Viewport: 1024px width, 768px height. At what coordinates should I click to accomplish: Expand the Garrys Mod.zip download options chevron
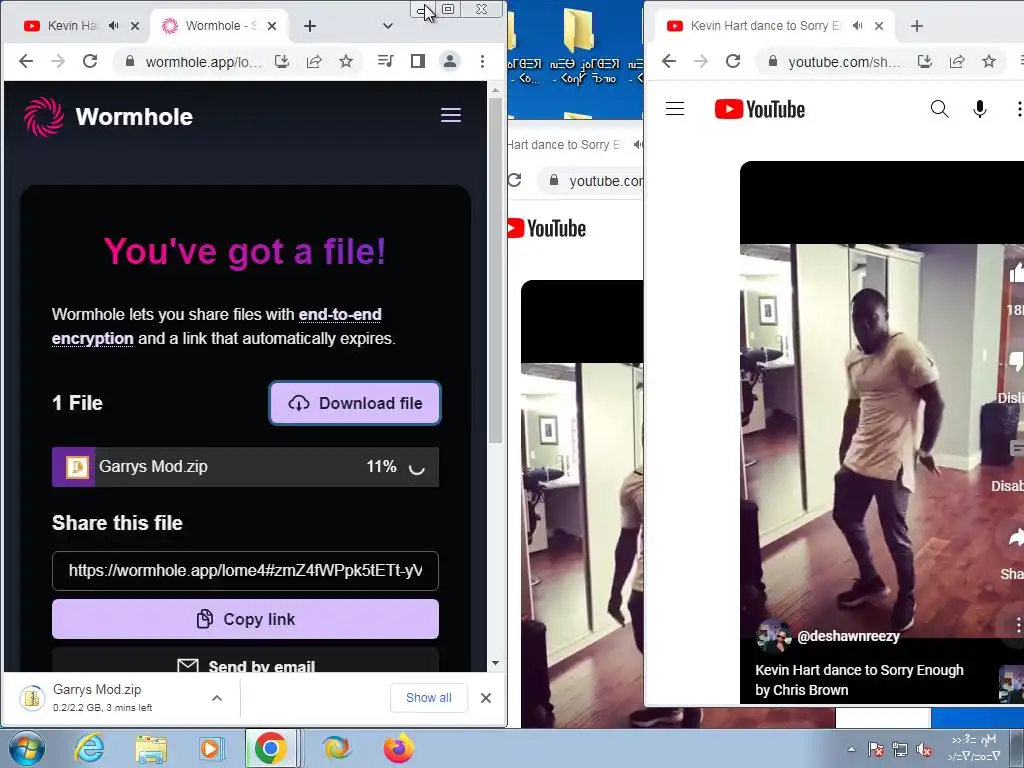pos(217,698)
